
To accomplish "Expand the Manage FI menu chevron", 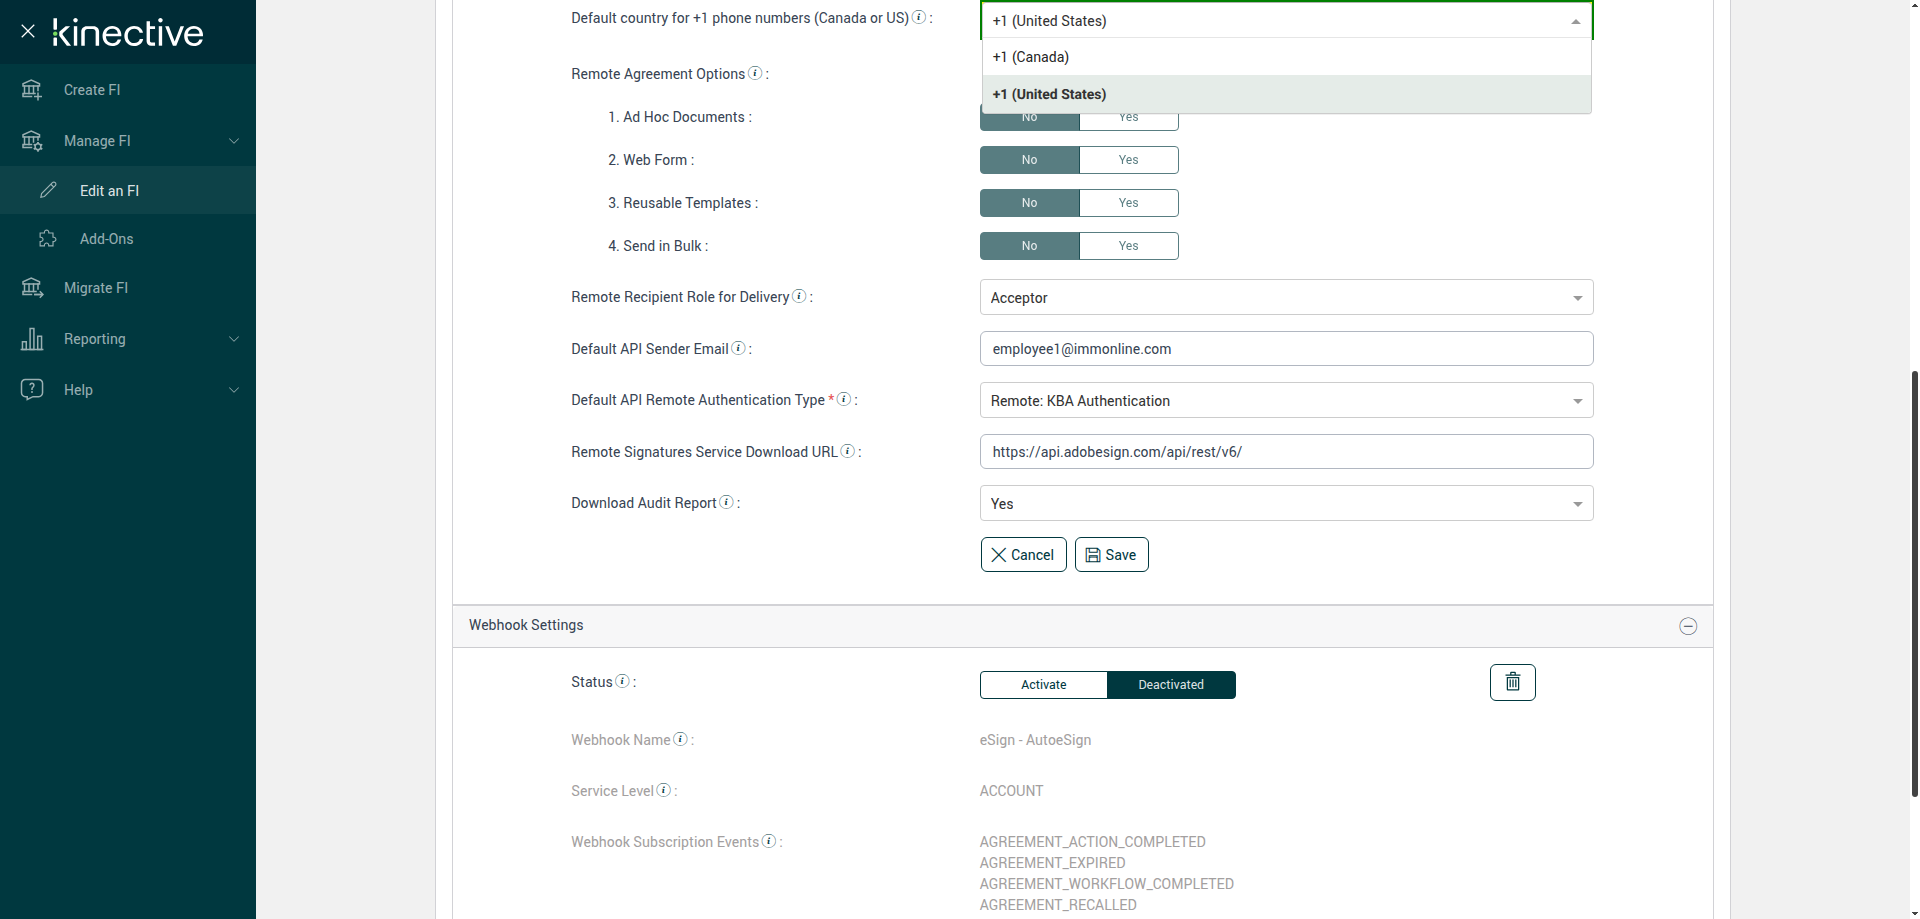I will point(234,141).
